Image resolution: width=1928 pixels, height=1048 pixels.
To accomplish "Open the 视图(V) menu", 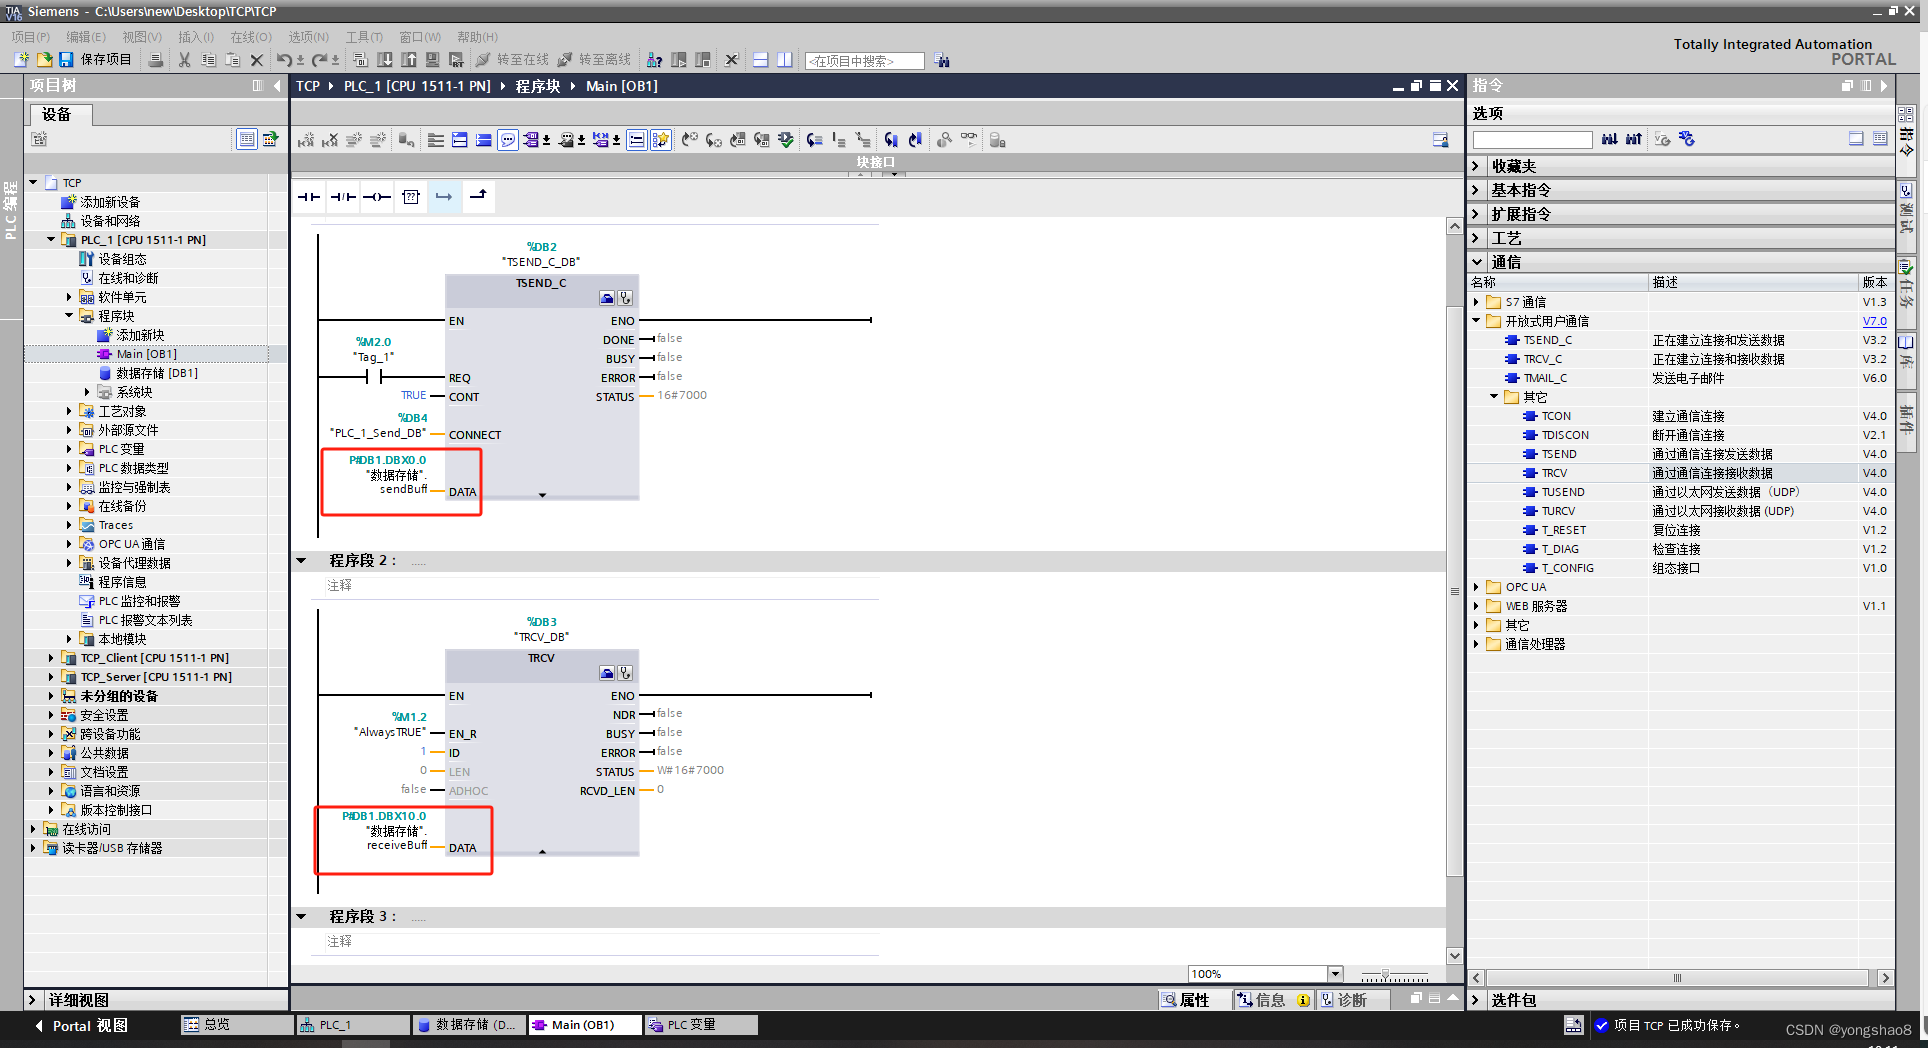I will tap(142, 37).
